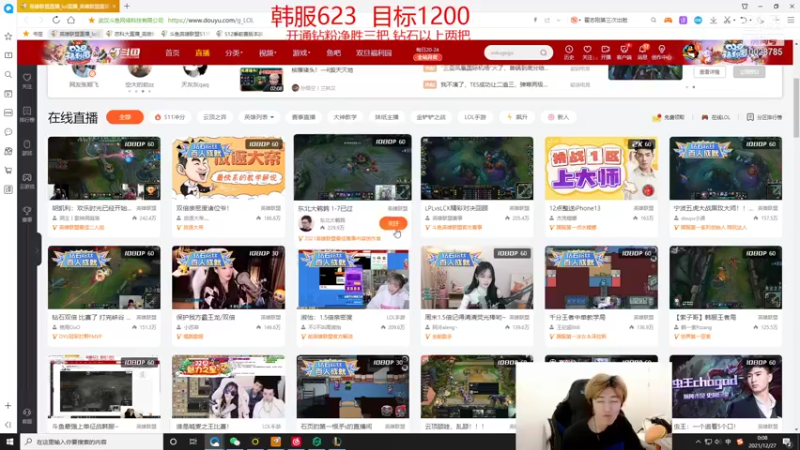The image size is (800, 450).
Task: Open 排行榜 ranking icon in left sidebar
Action: [x=27, y=114]
